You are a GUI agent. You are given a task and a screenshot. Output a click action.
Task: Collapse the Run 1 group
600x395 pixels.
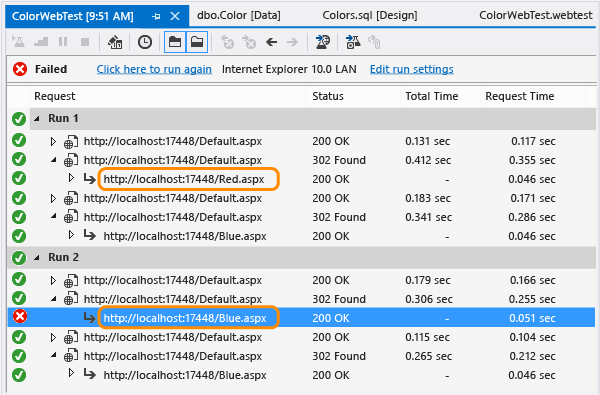(37, 119)
